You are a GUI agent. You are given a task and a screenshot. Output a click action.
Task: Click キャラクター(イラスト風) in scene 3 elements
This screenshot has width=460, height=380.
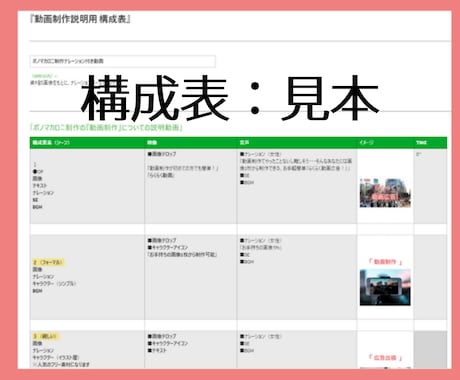pos(56,358)
